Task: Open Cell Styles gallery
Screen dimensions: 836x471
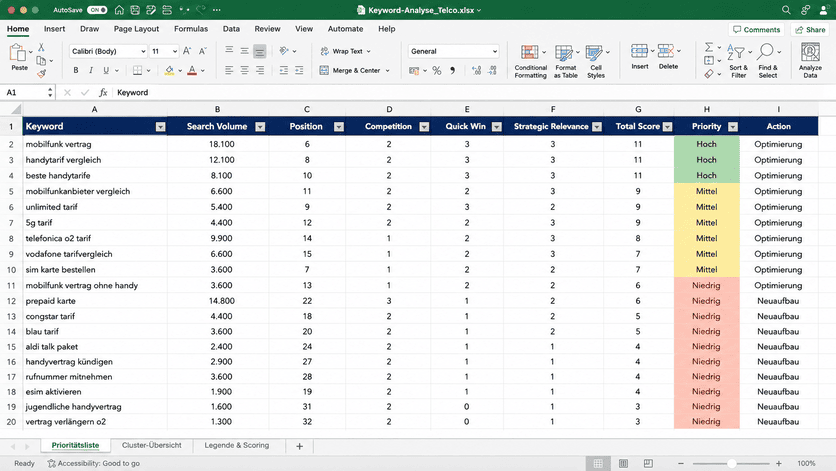Action: (596, 61)
